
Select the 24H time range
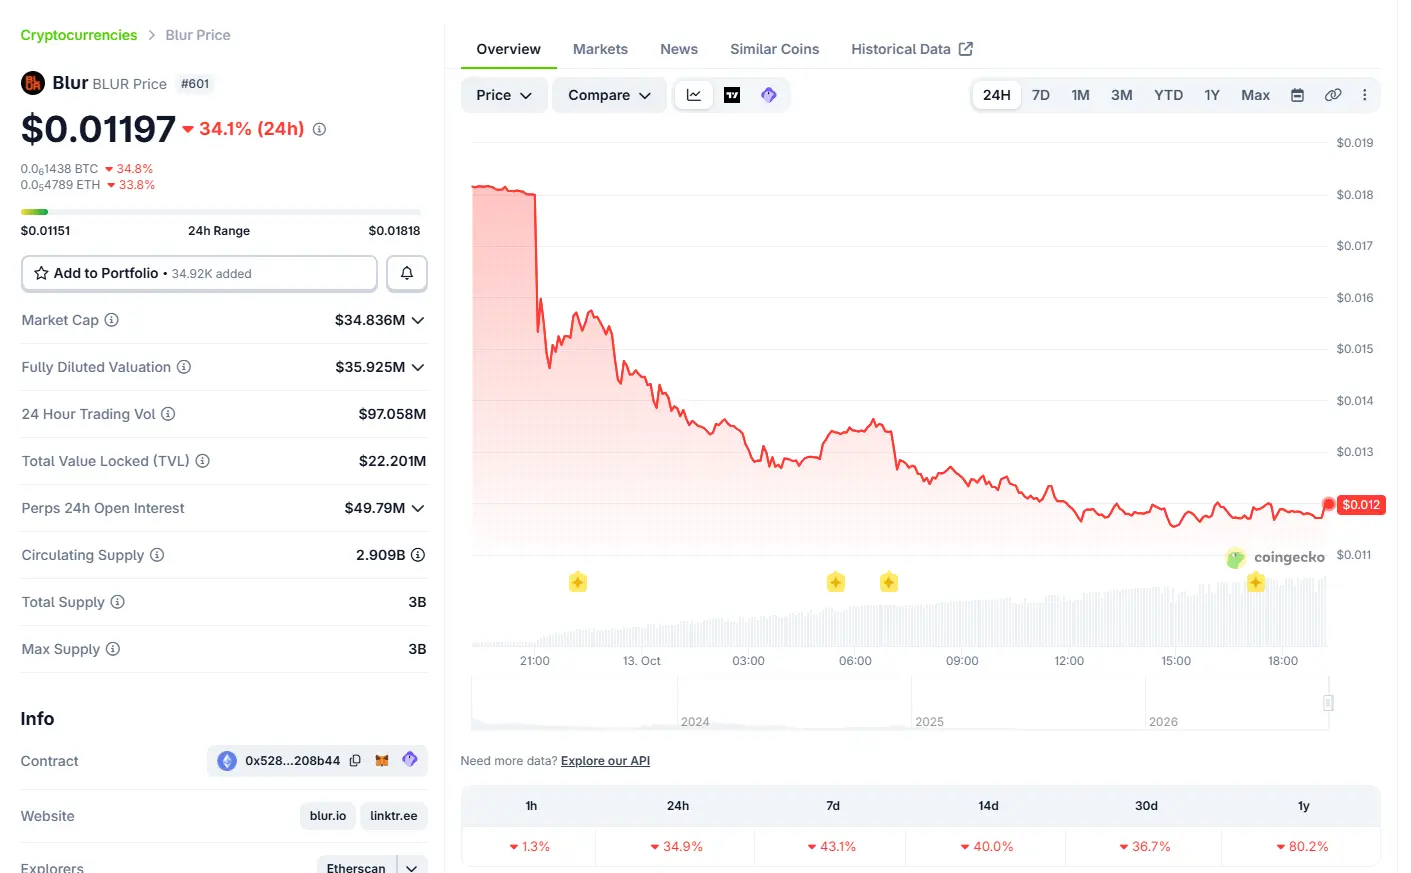tap(996, 95)
